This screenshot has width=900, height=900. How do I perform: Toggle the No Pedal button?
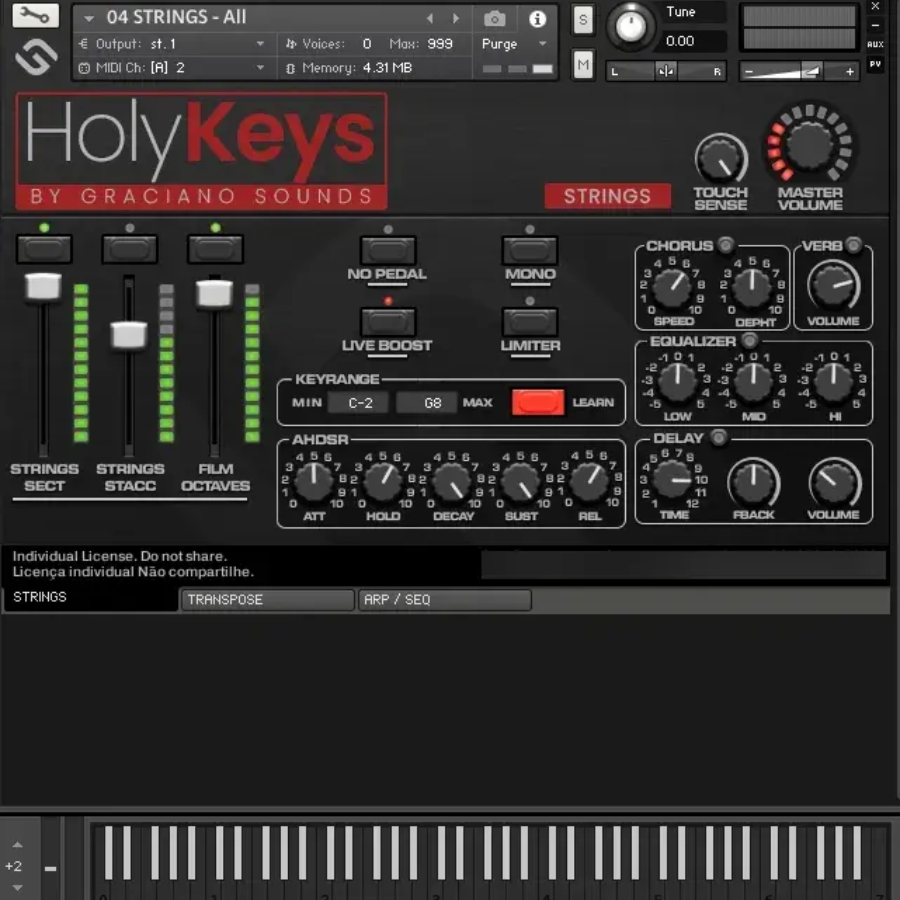point(388,250)
